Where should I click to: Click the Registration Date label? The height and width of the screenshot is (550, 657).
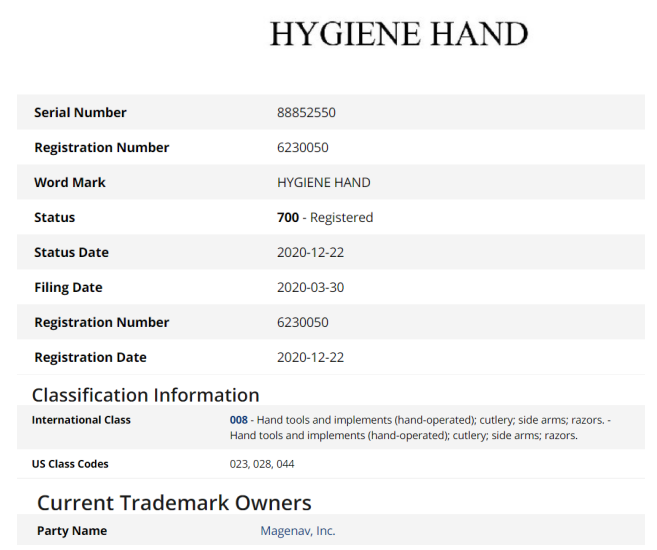click(x=90, y=357)
